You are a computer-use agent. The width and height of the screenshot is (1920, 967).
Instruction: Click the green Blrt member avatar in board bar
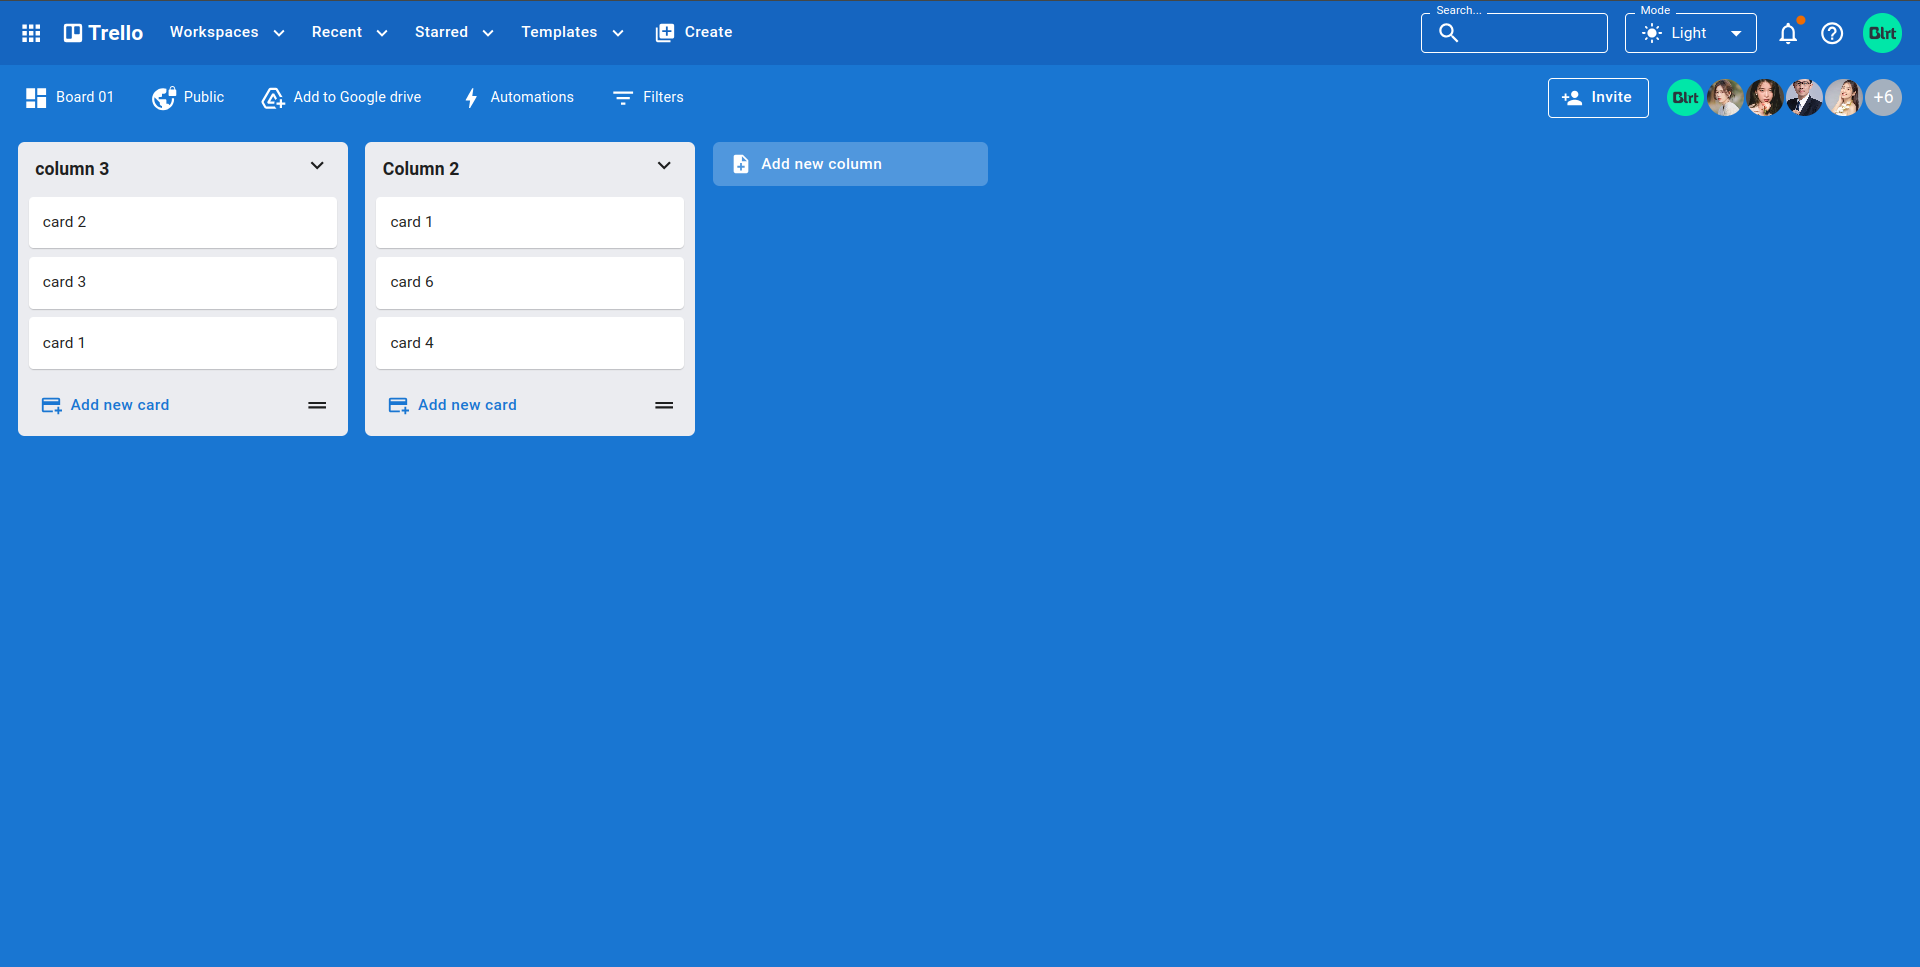[x=1685, y=97]
